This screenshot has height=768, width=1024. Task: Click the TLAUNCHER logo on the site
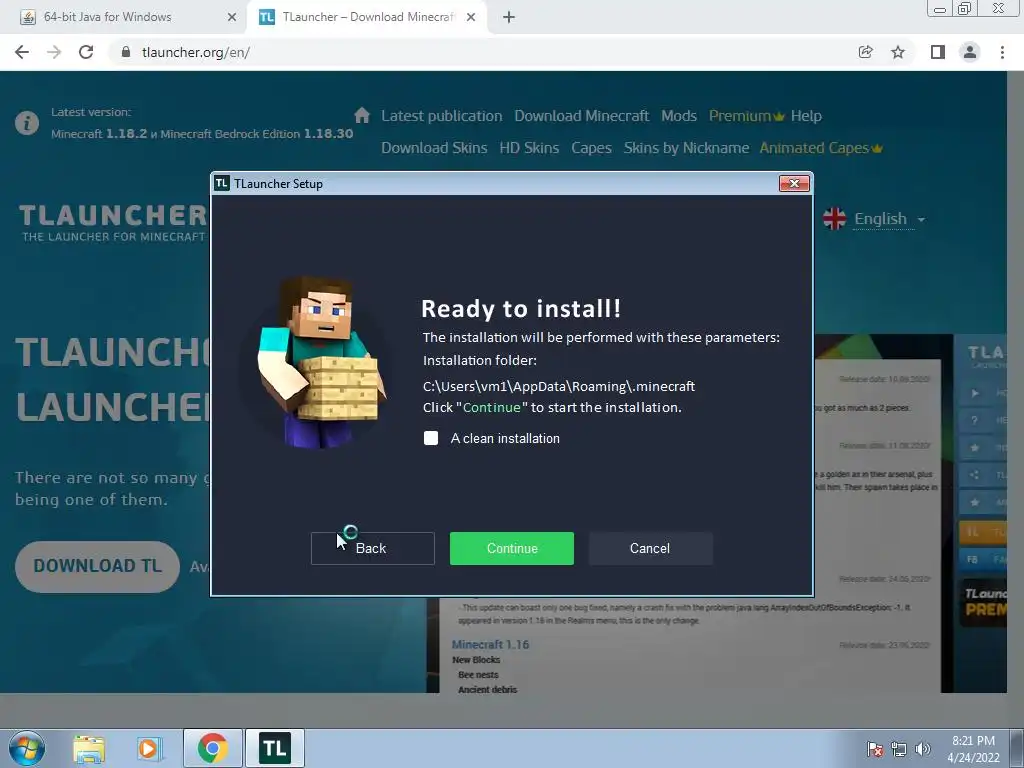(x=112, y=222)
